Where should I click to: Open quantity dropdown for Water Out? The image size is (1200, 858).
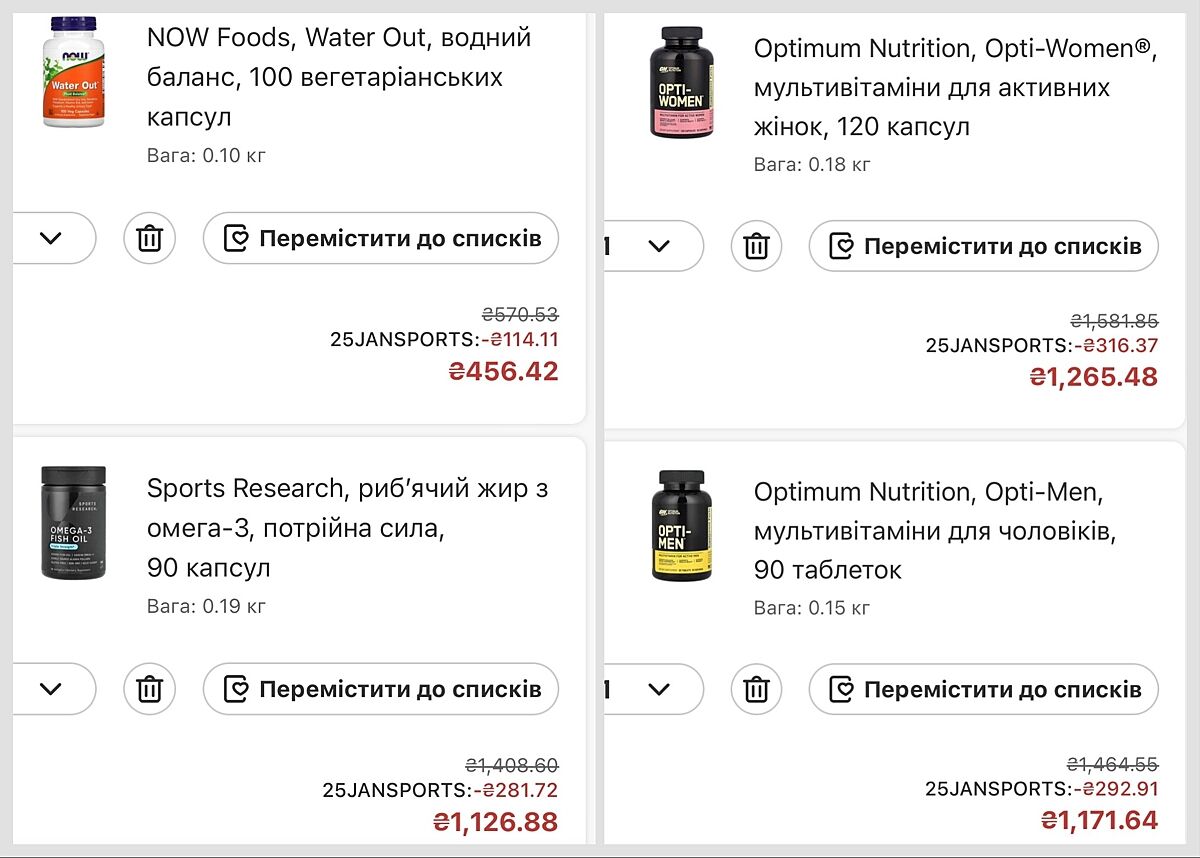click(x=52, y=239)
